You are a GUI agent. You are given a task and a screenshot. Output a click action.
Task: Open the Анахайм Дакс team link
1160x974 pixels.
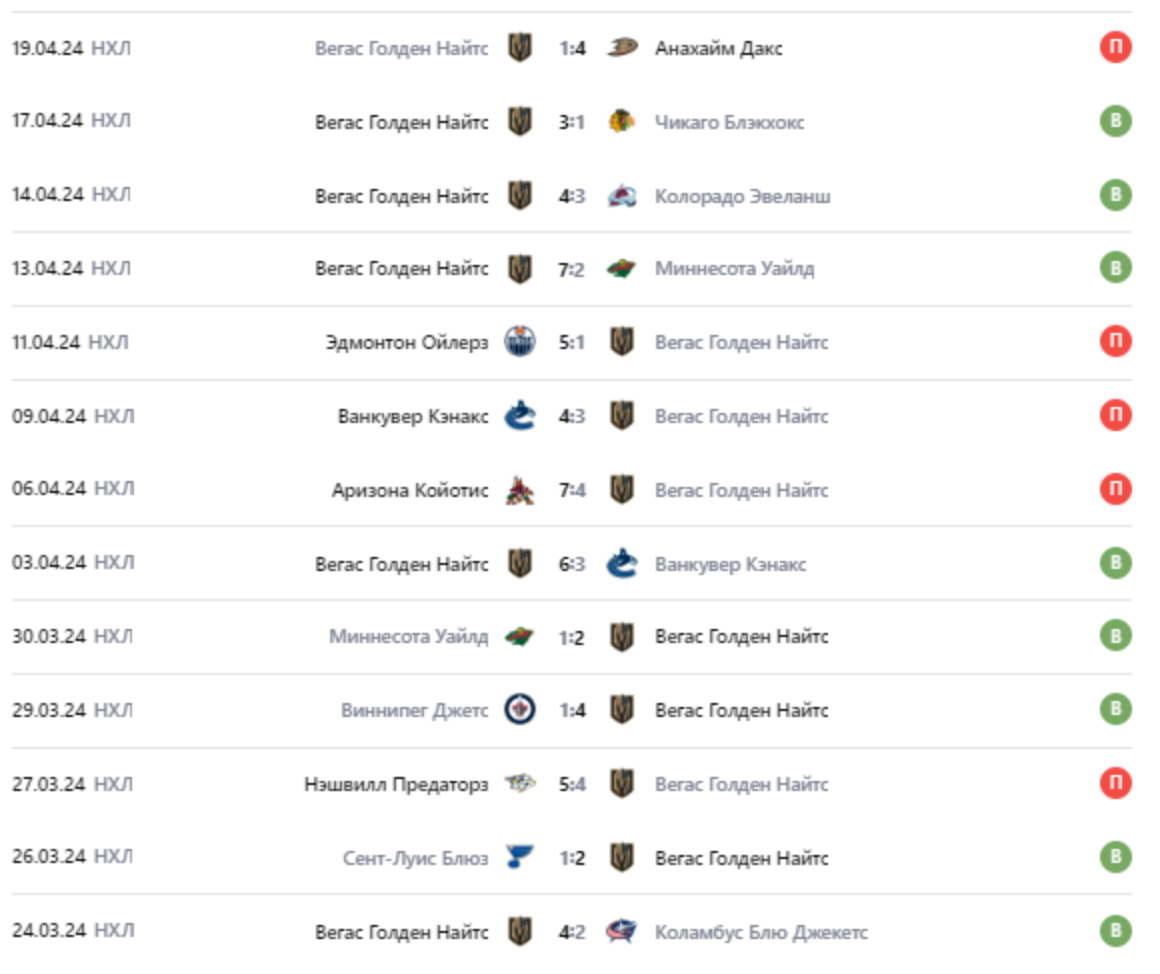(x=718, y=48)
